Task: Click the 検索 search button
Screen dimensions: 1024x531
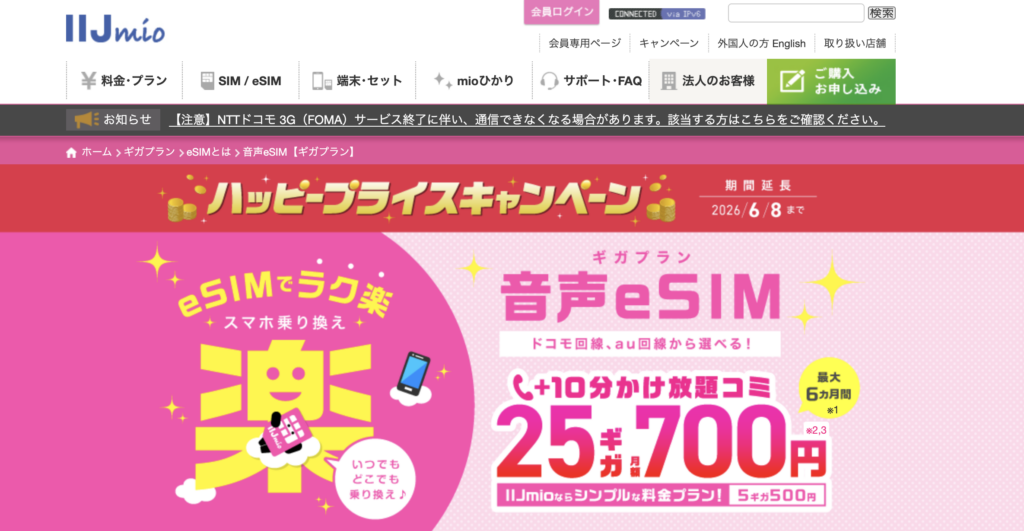Action: click(x=881, y=13)
